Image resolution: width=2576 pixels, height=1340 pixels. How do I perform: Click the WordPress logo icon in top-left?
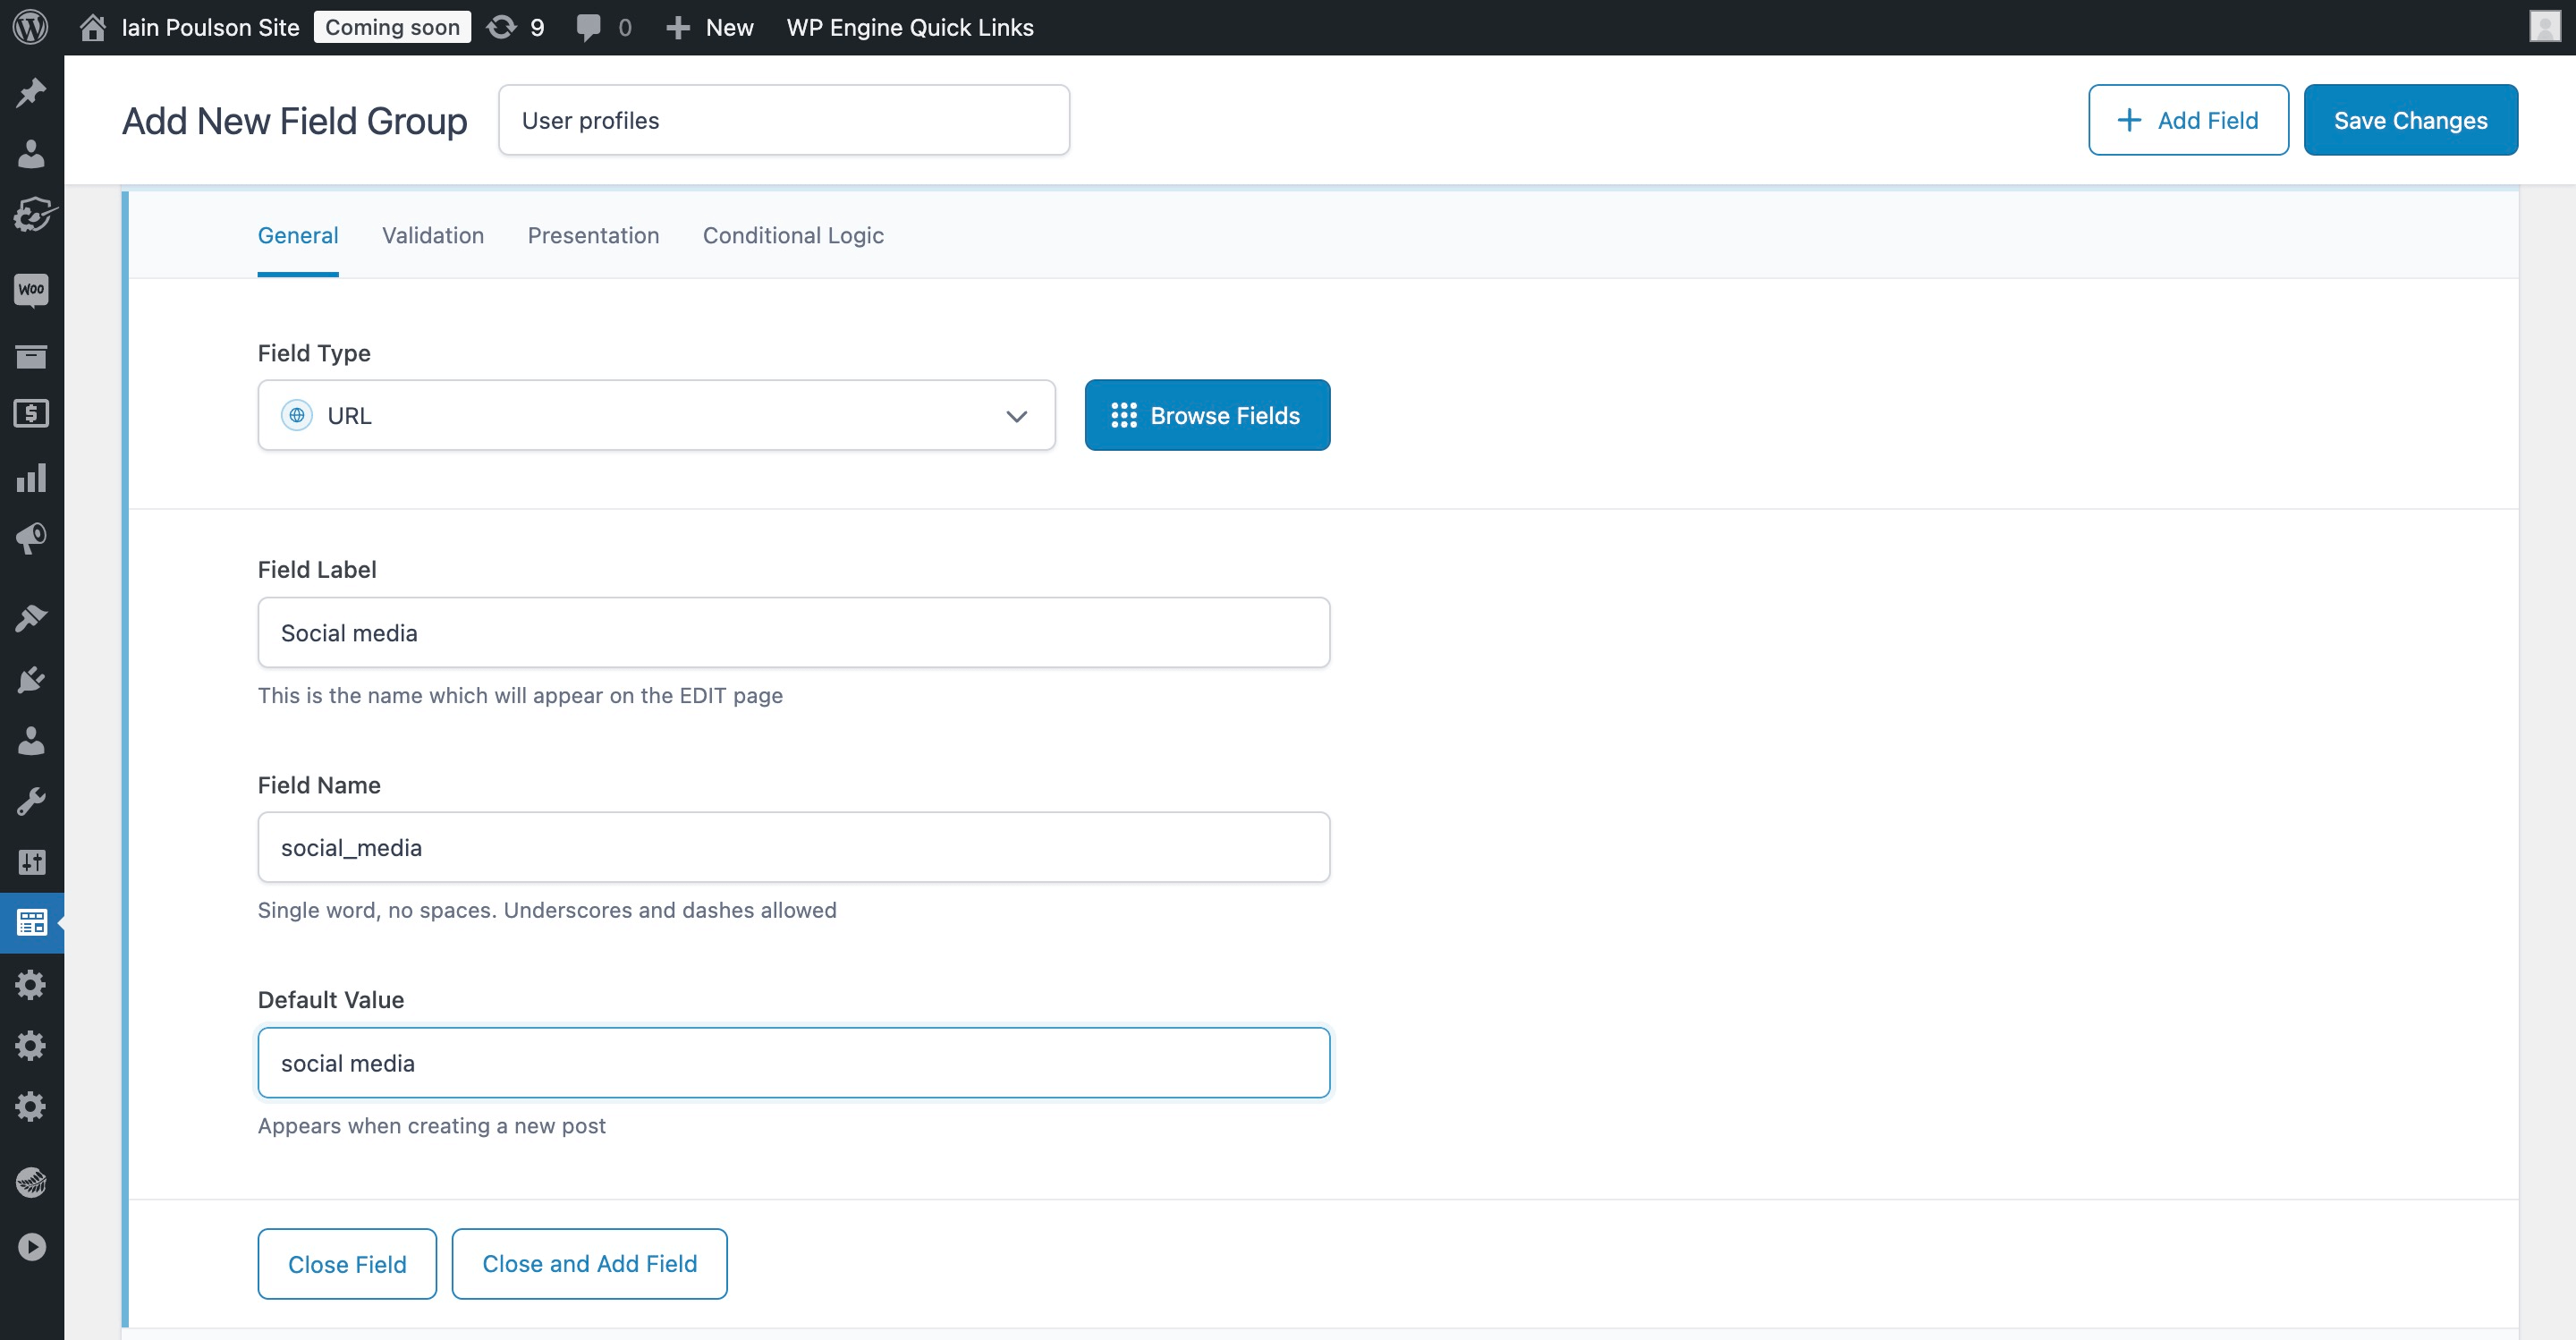click(30, 26)
